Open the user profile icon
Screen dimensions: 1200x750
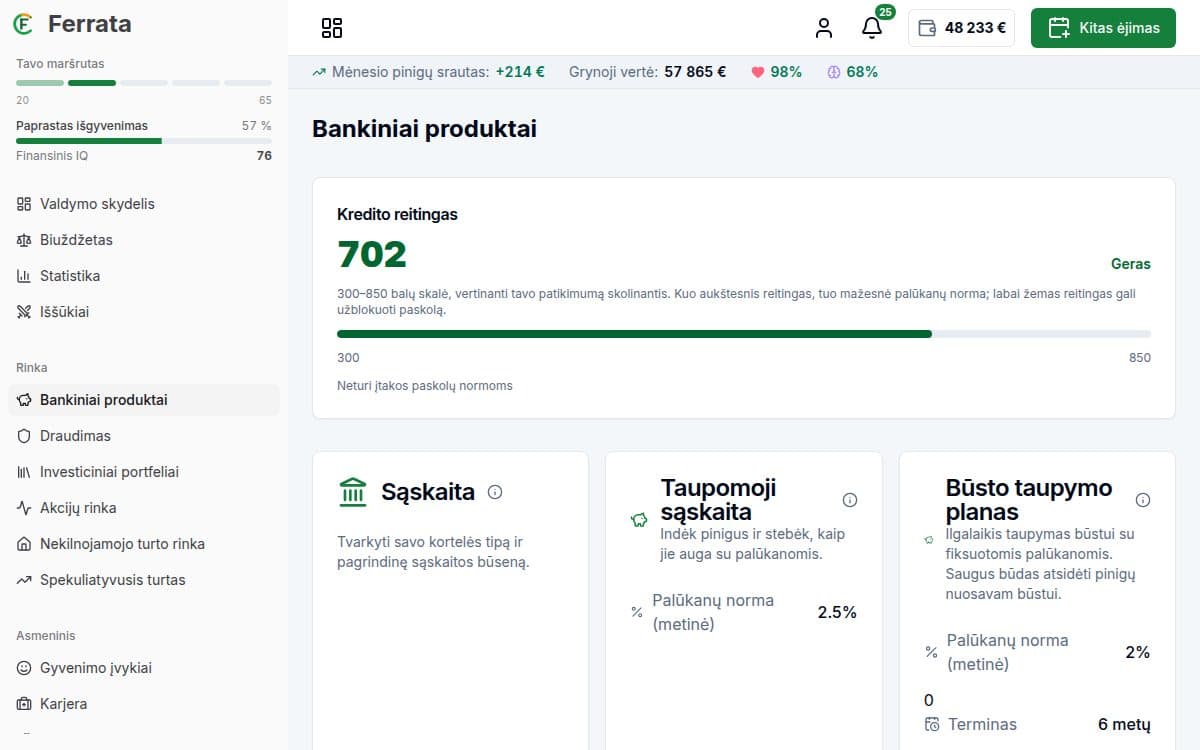(x=824, y=28)
